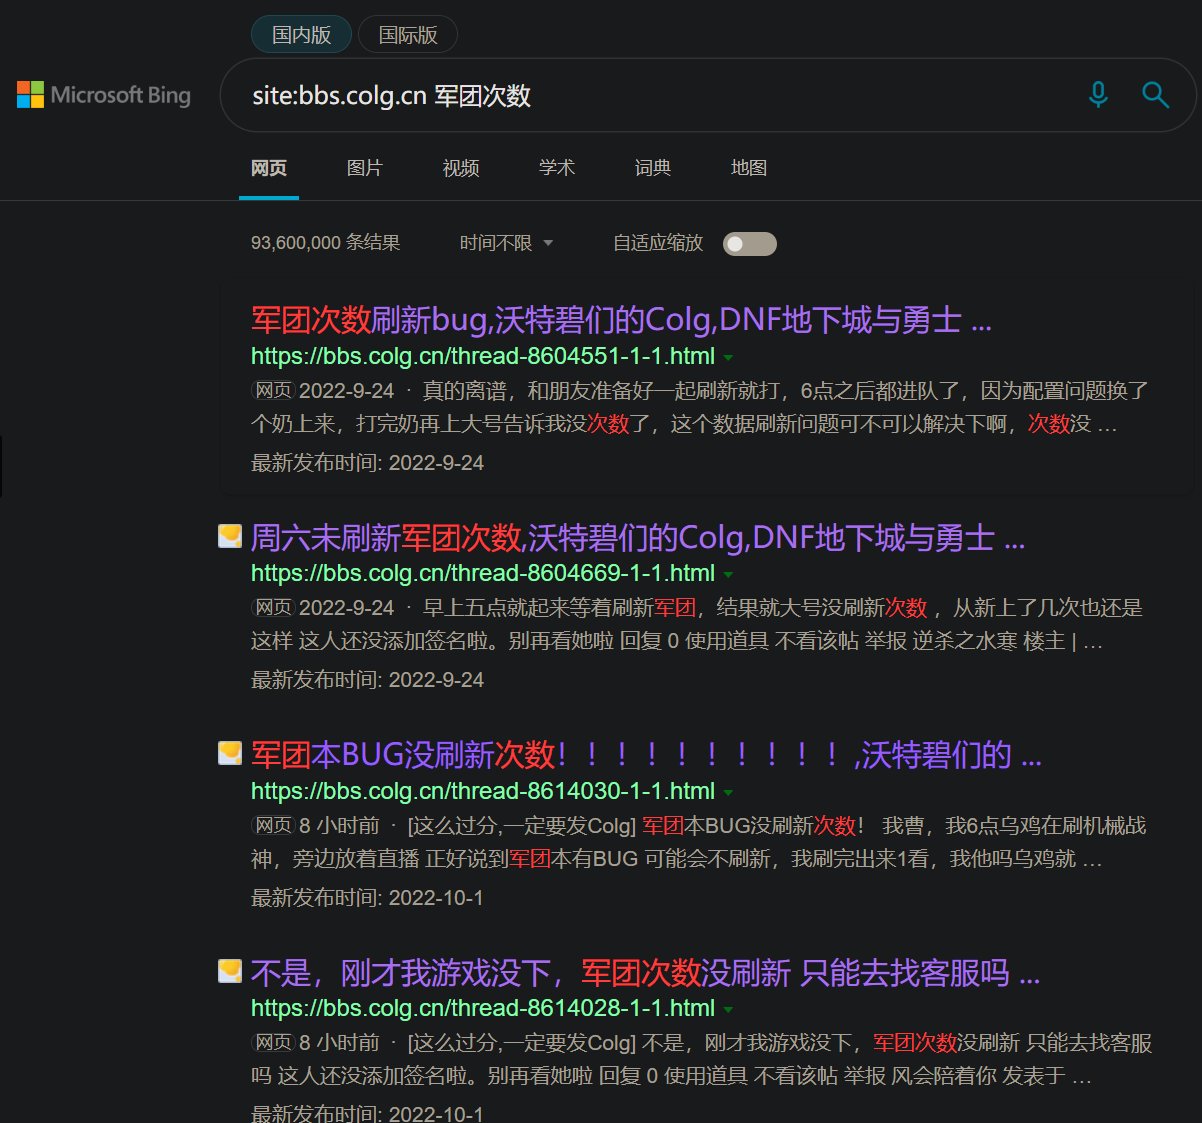This screenshot has height=1123, width=1202.
Task: Click 最新发布时间: 2022-9-24 under 军团次数刷新bug
Action: click(367, 463)
